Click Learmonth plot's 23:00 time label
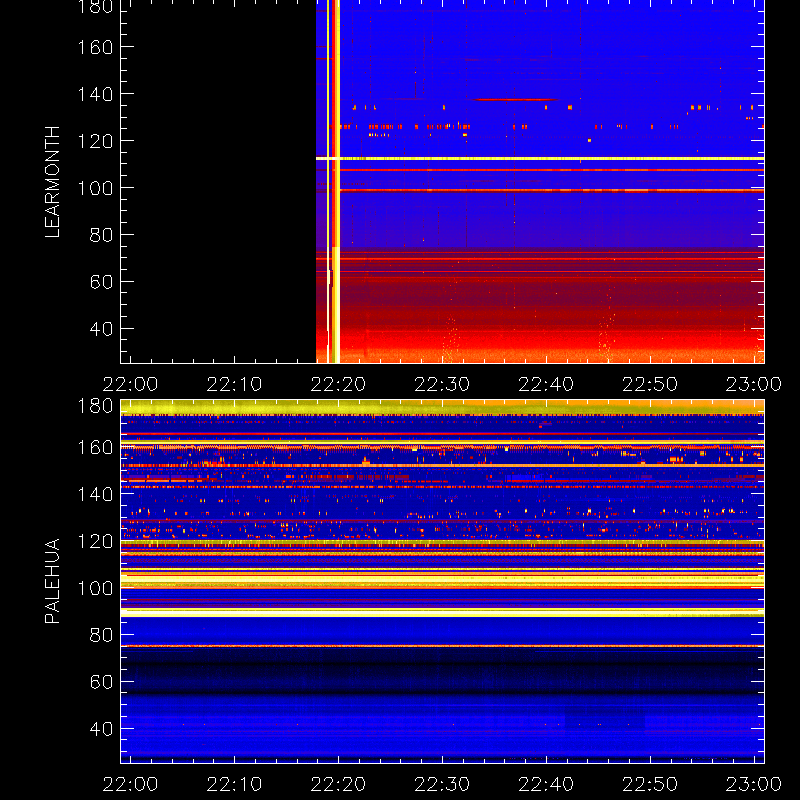Viewport: 800px width, 800px height. [x=754, y=384]
